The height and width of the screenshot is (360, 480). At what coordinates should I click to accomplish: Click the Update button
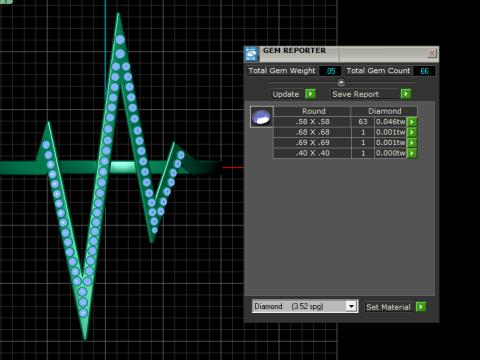288,94
